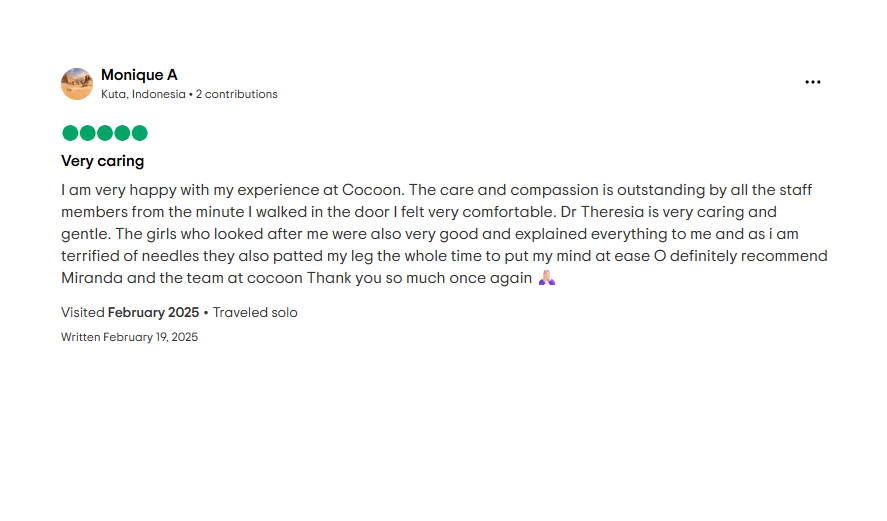
Task: Click the review sentence starting "I am very happy"
Action: pyautogui.click(x=233, y=190)
